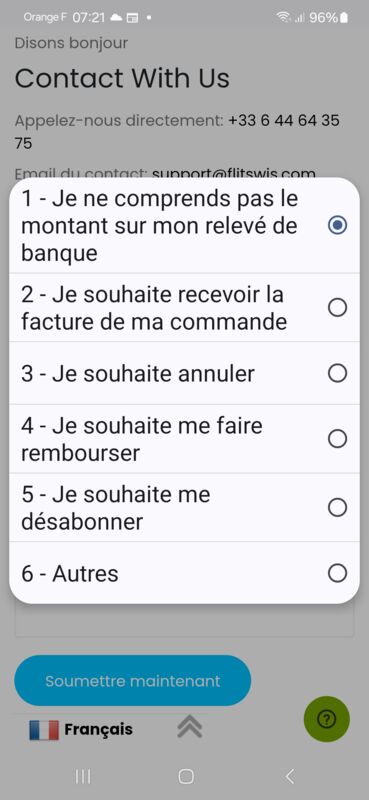Tap the French flag icon
369x800 pixels.
click(x=44, y=730)
